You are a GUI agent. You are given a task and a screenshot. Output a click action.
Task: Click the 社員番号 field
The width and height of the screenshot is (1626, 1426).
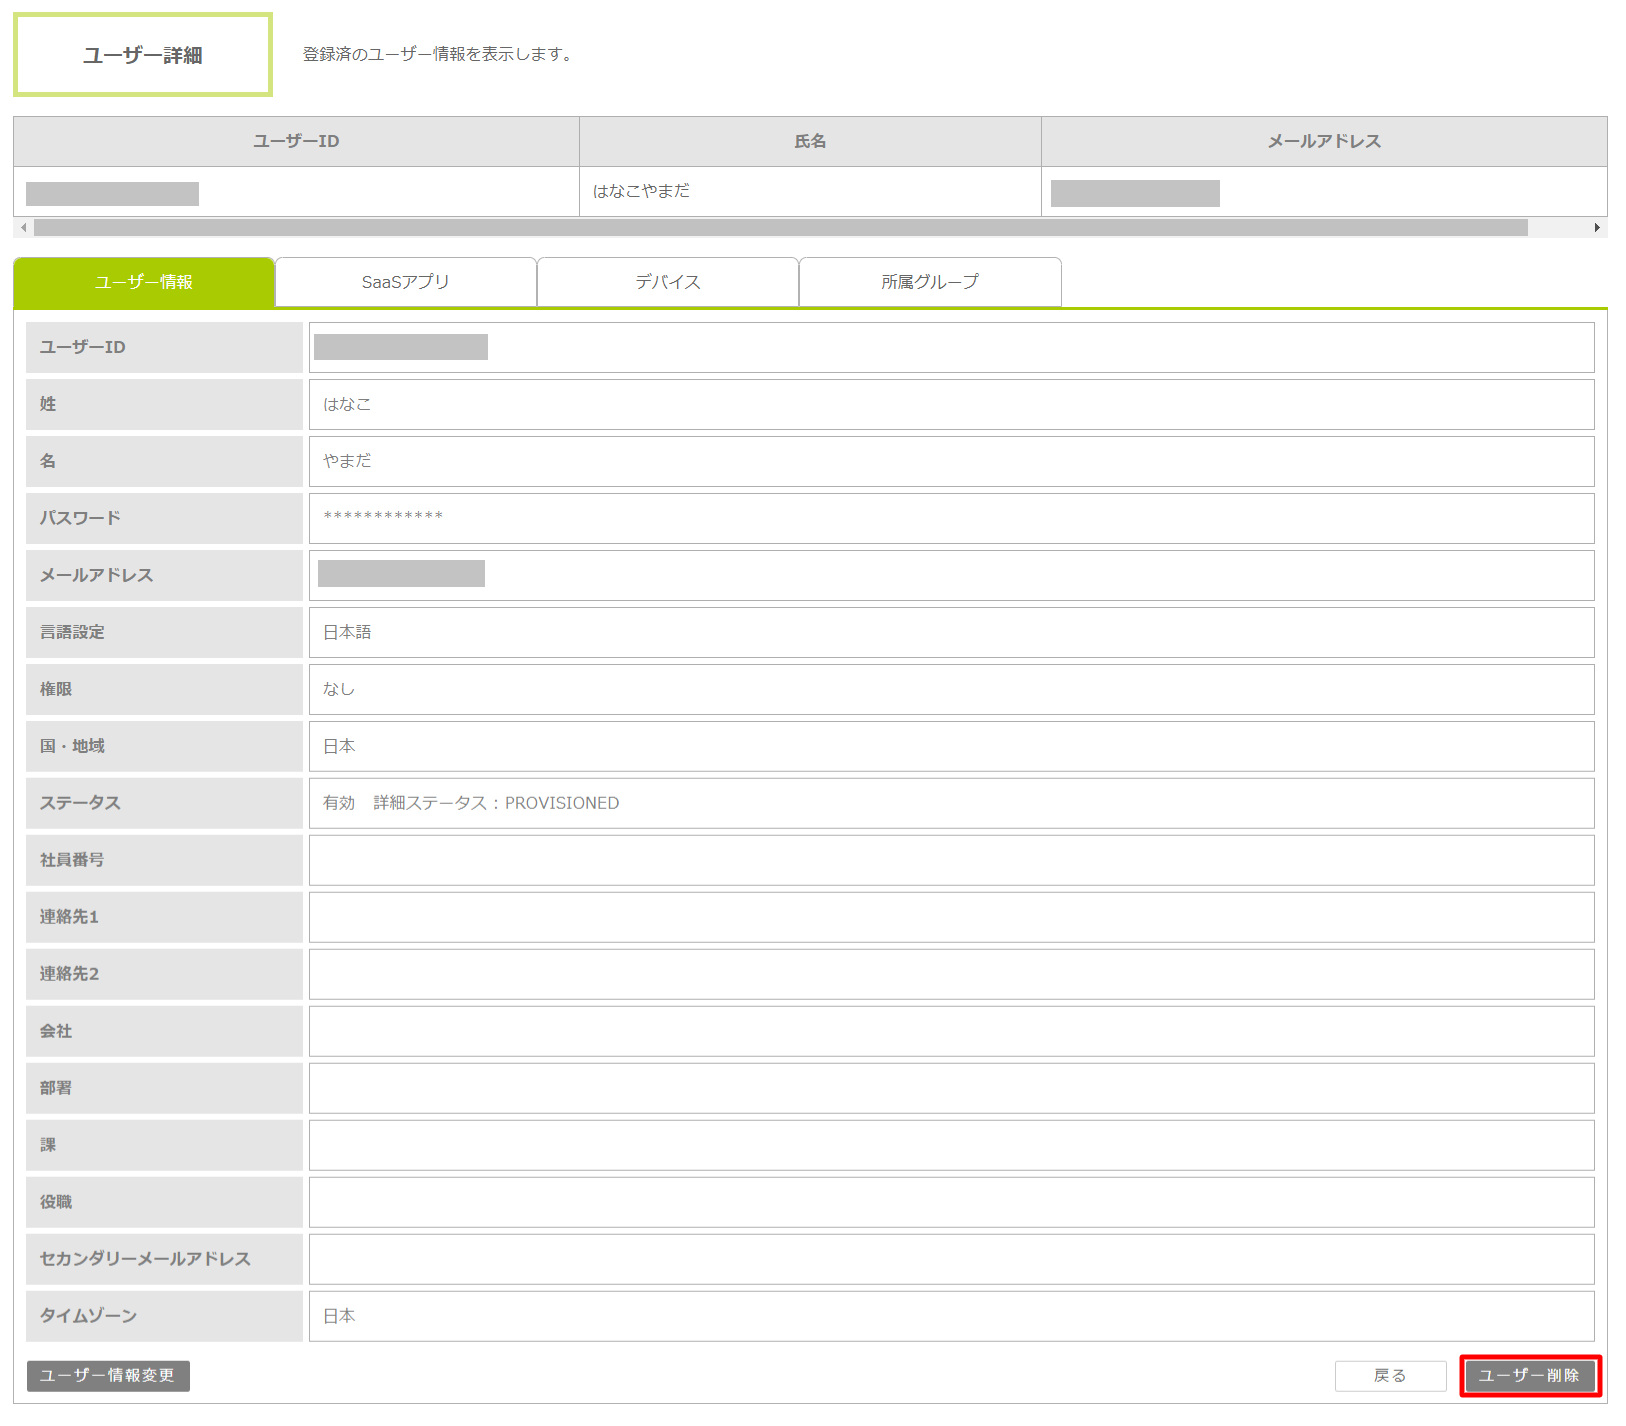[951, 860]
